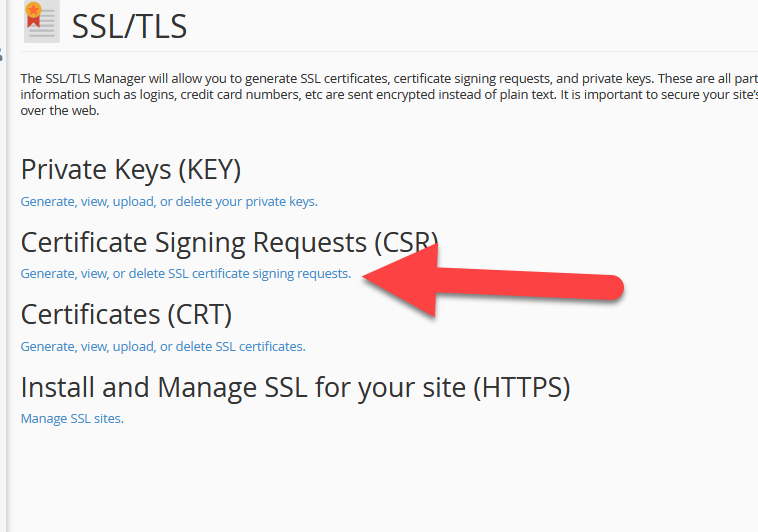Click the left sidebar vertical border
This screenshot has height=532, width=758.
7,266
